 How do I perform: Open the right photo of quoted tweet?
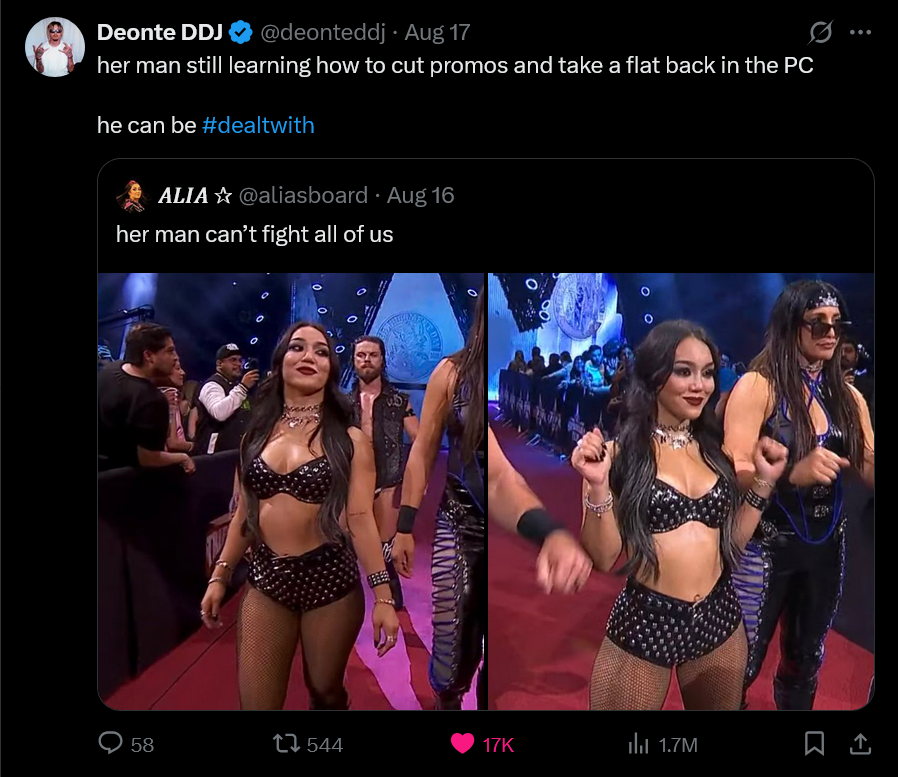click(681, 491)
